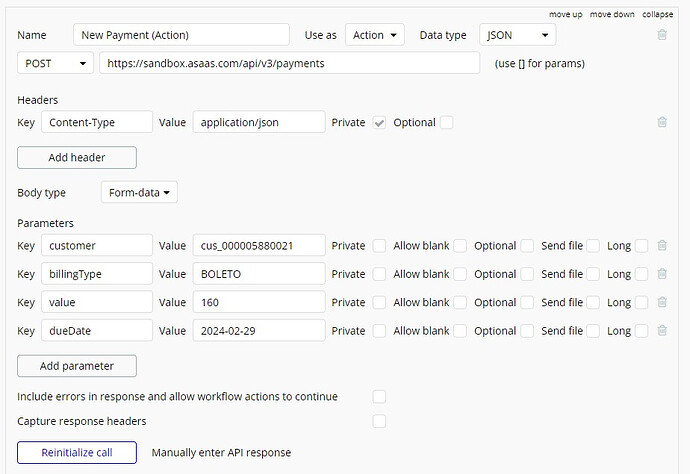Viewport: 690px width, 474px height.
Task: Uncheck Private for Content-Type header
Action: click(379, 122)
